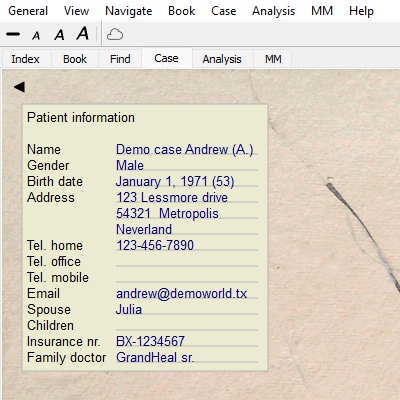Click the Insurance nr. field BX-1234567
This screenshot has width=400, height=400.
tap(187, 341)
